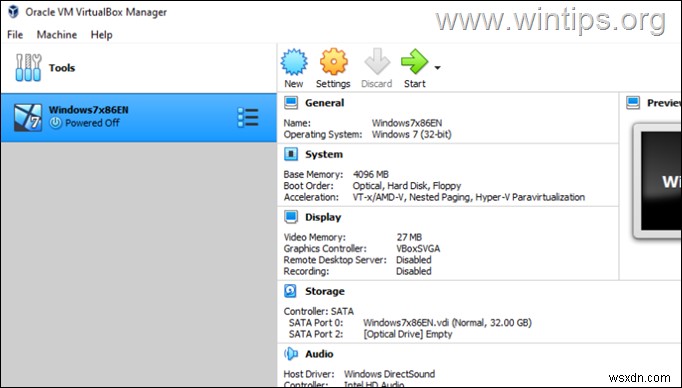Viewport: 682px width, 388px height.
Task: Click the Windows DirectSound host driver value
Action: (389, 374)
